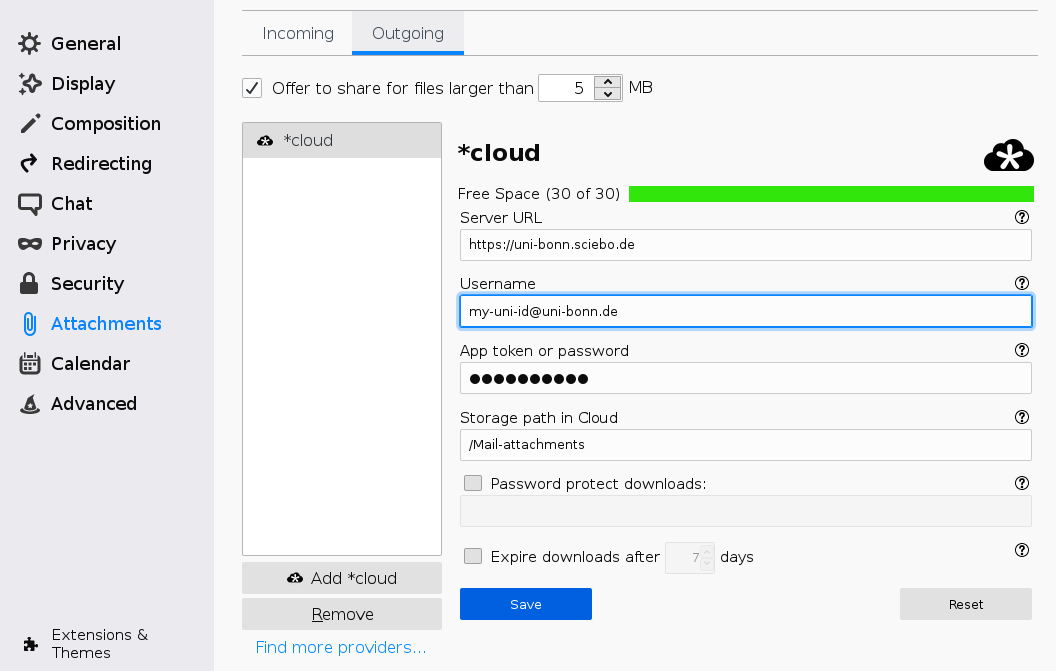Switch to the Incoming tab

(x=297, y=33)
